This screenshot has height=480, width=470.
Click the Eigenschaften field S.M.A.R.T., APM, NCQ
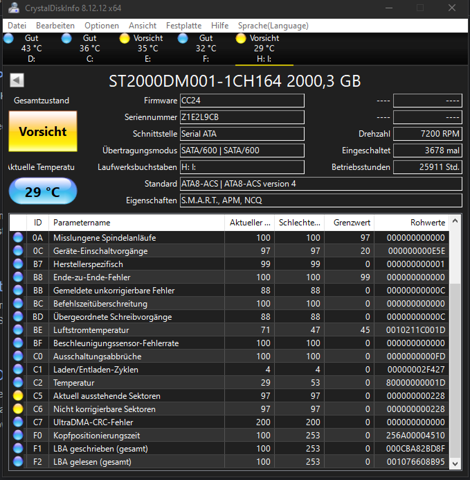tap(321, 200)
